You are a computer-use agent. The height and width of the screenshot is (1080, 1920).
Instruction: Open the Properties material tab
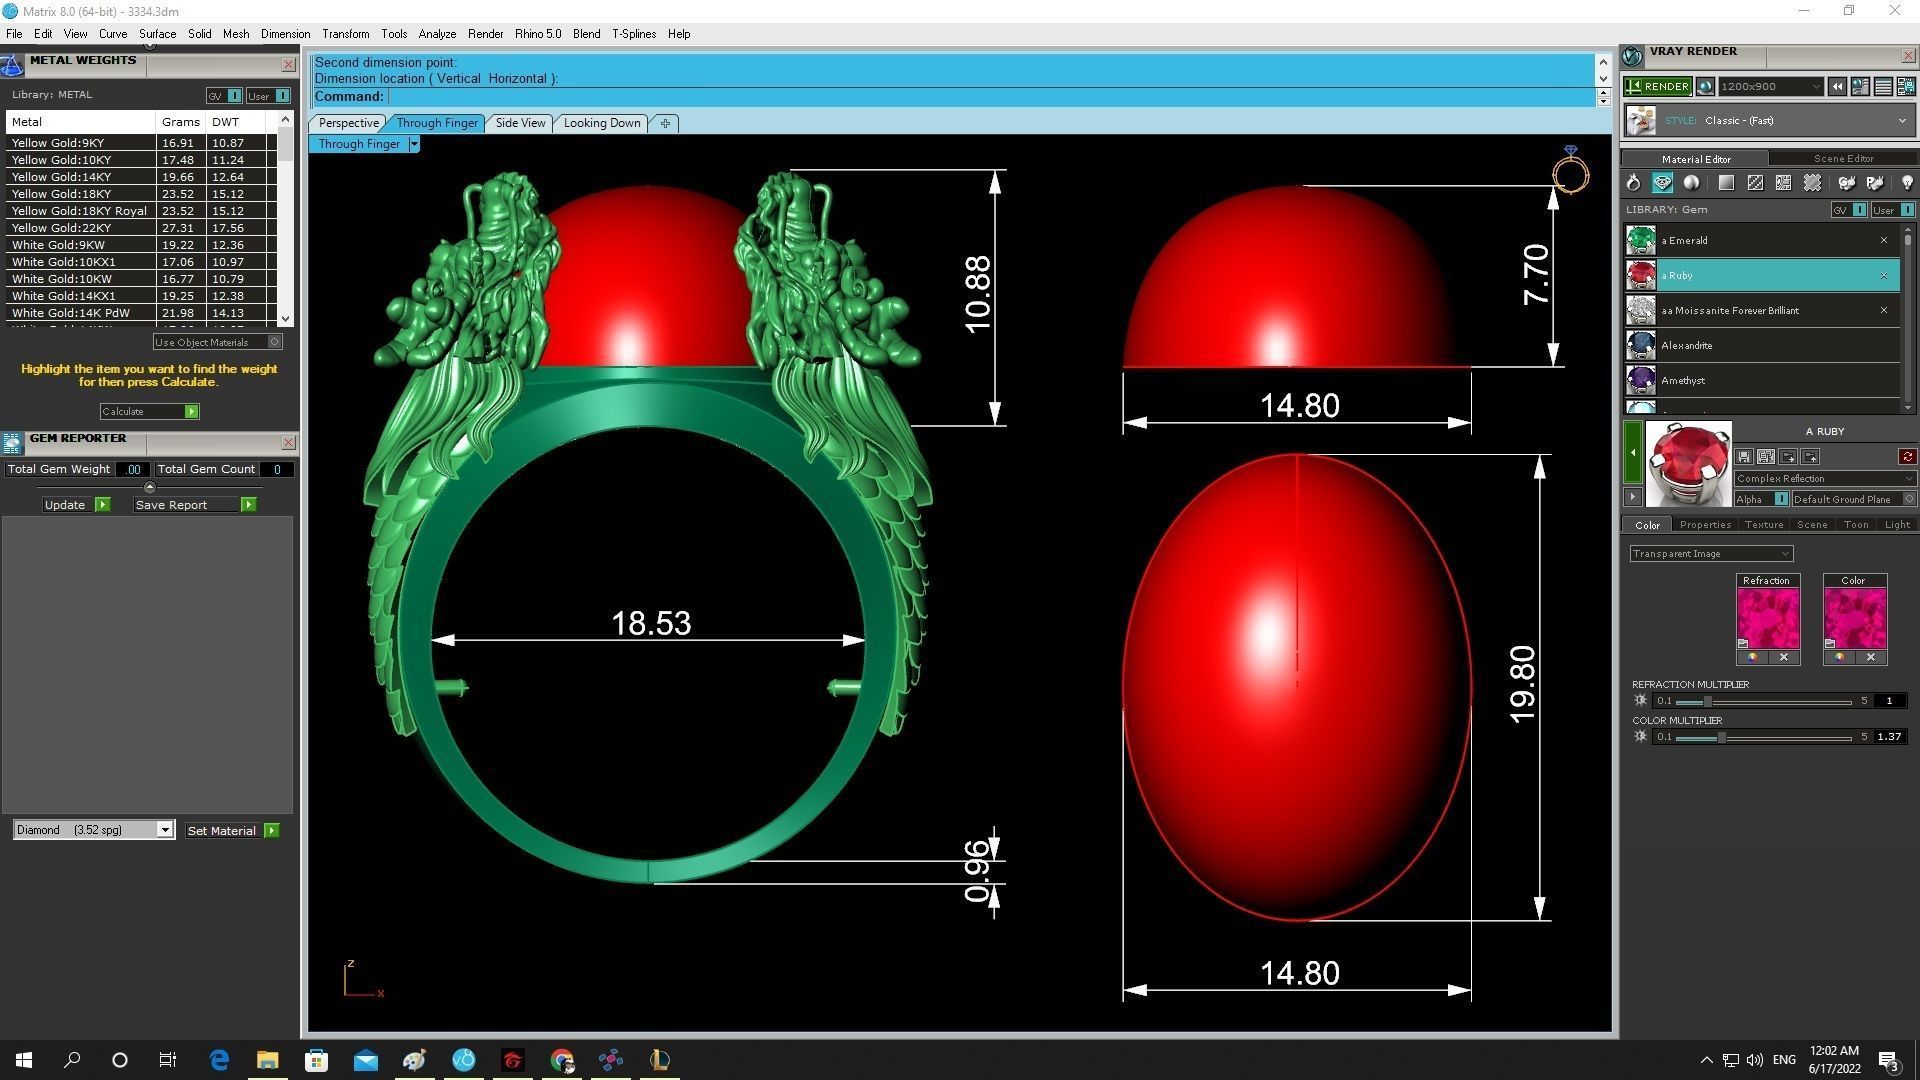pyautogui.click(x=1705, y=524)
